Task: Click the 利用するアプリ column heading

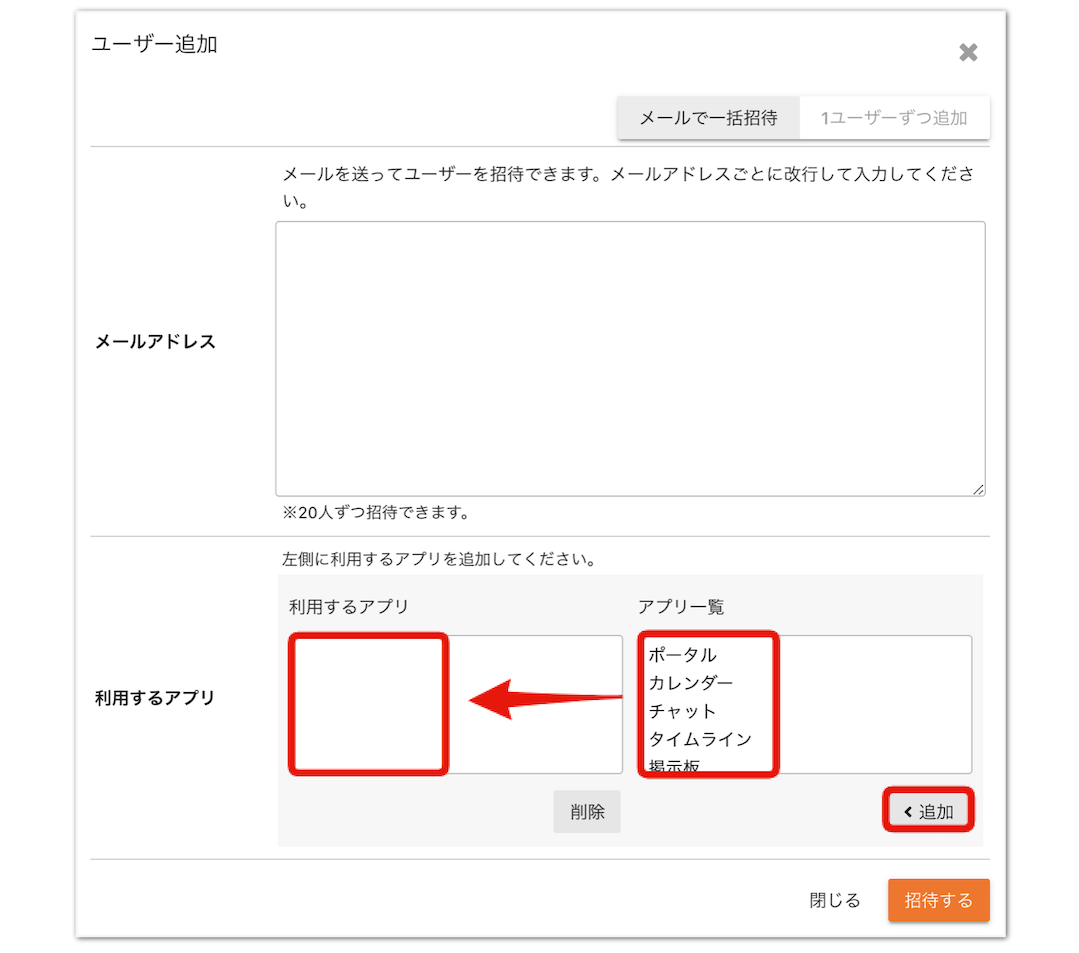Action: tap(348, 607)
